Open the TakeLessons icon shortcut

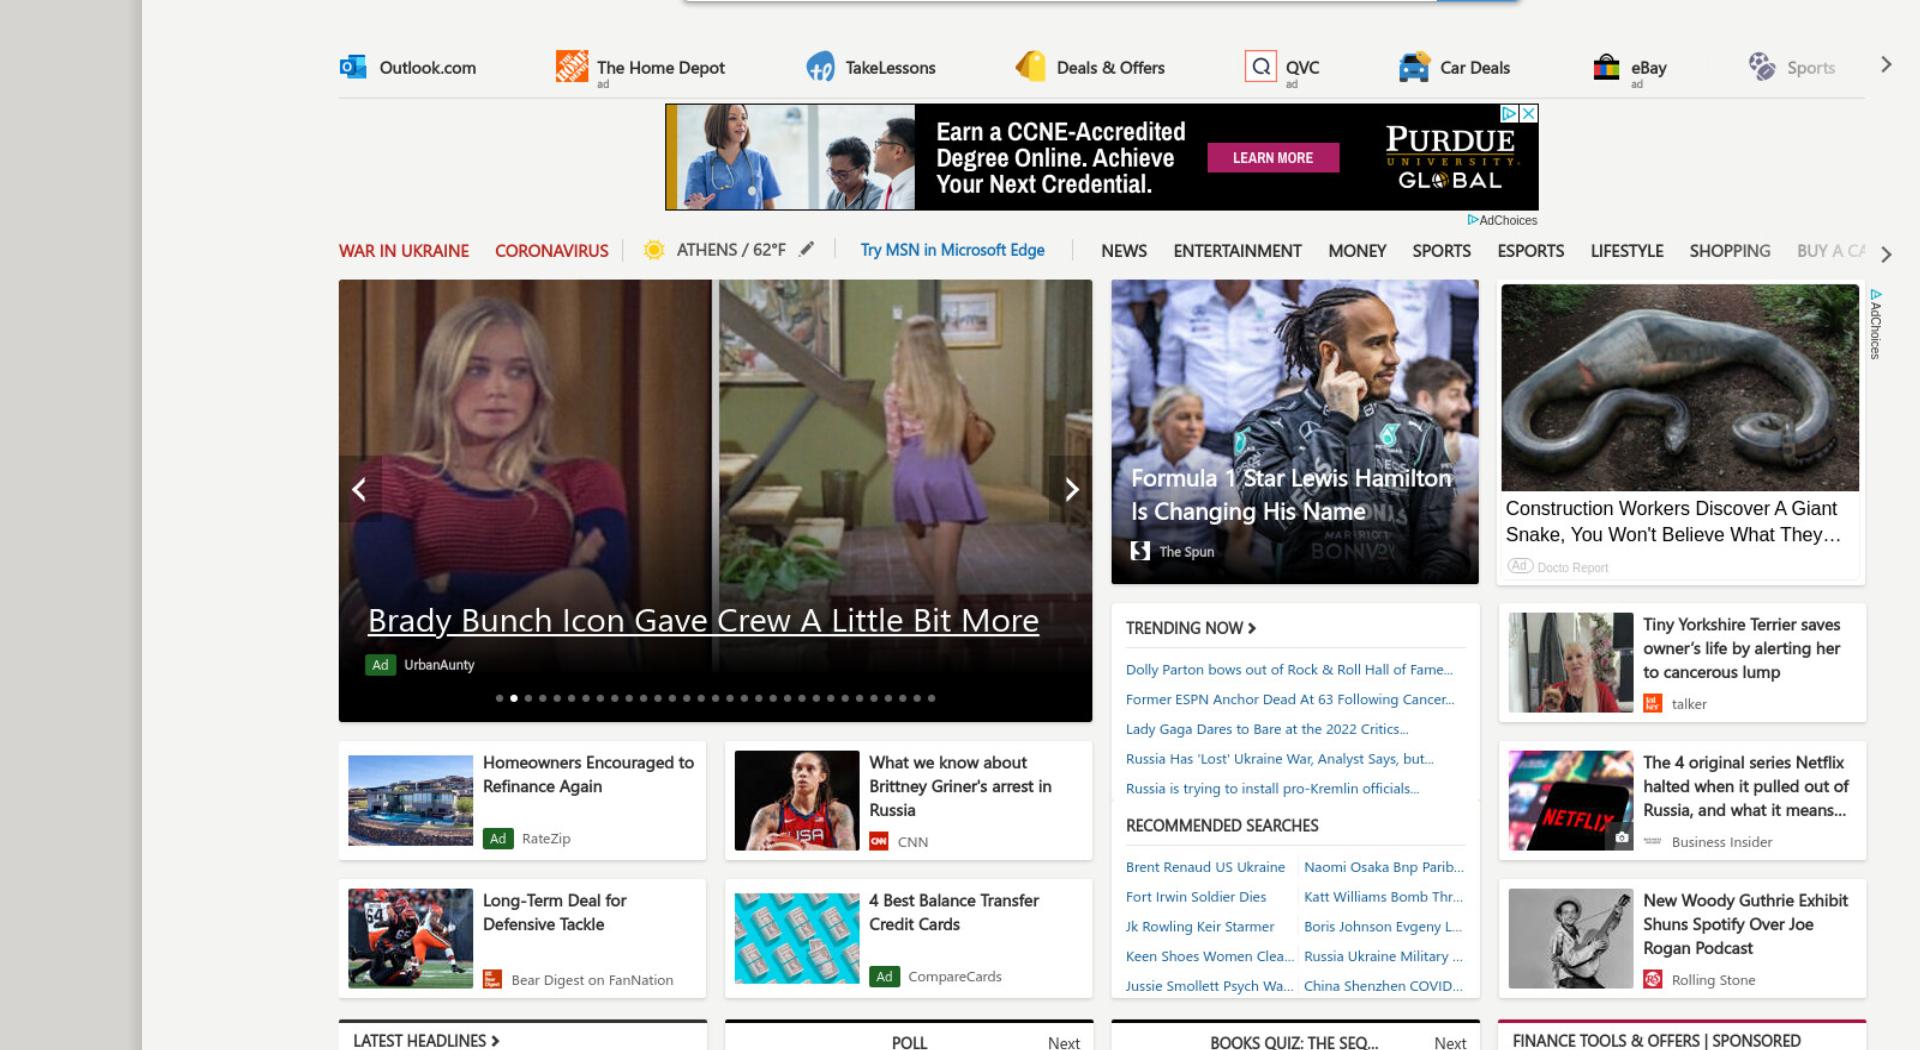pos(820,67)
